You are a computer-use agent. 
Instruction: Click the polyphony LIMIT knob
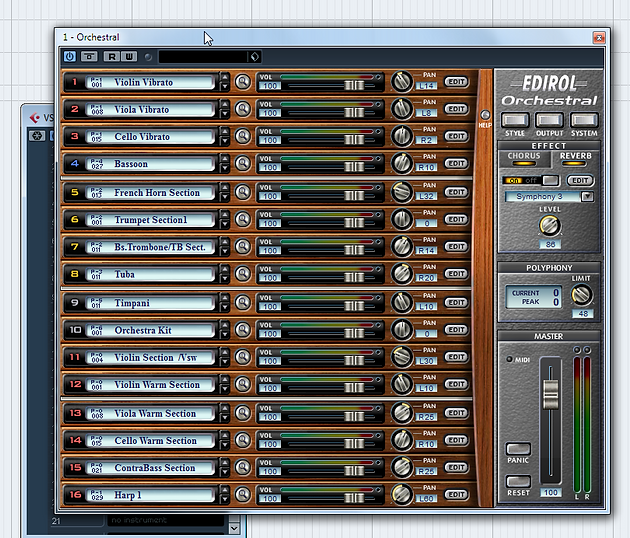581,295
